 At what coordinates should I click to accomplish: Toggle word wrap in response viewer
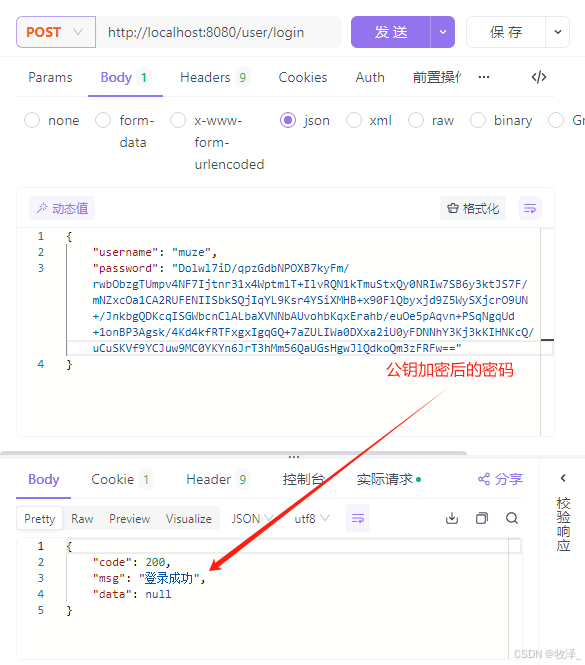click(358, 518)
